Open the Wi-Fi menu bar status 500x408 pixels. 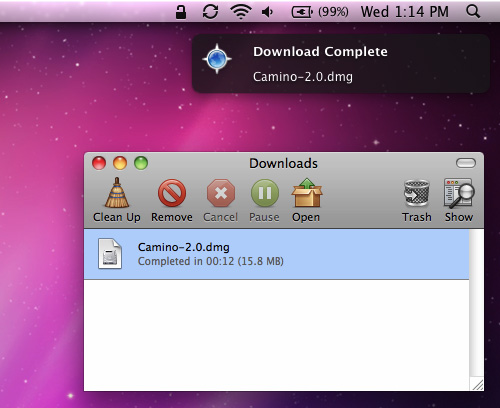pyautogui.click(x=241, y=12)
